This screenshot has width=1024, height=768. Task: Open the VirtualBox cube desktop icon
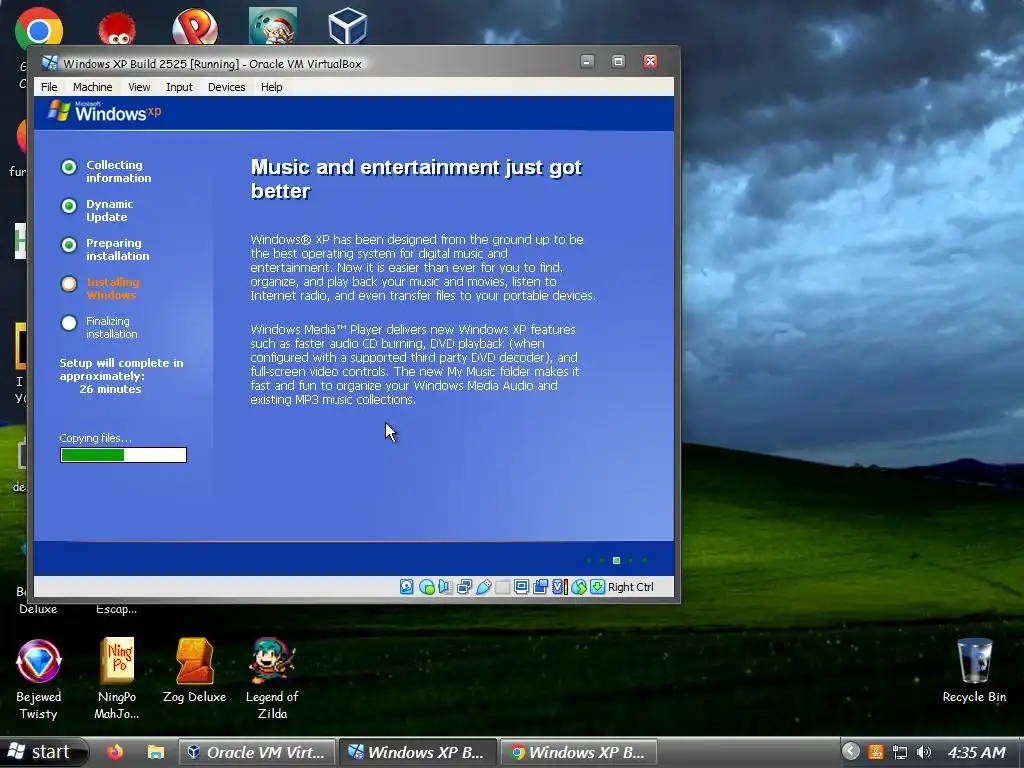click(x=347, y=26)
